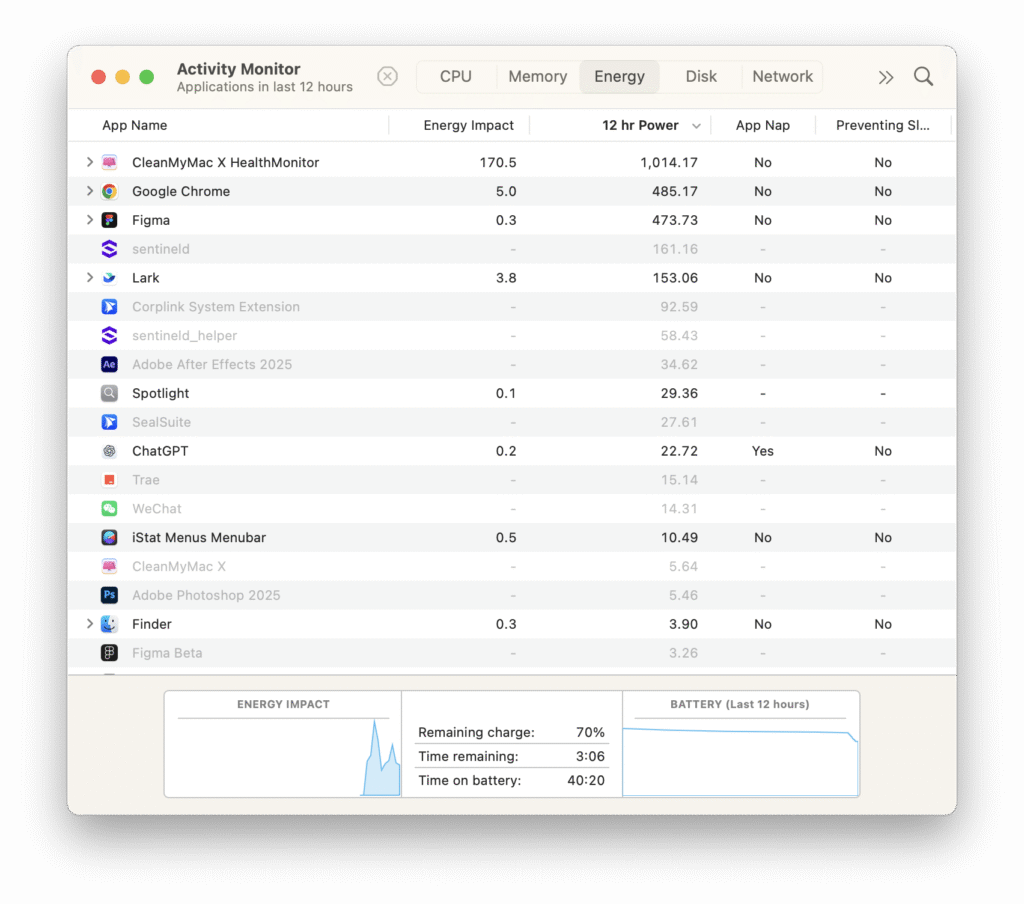Click the SealSuite app icon
The image size is (1024, 904).
click(109, 422)
